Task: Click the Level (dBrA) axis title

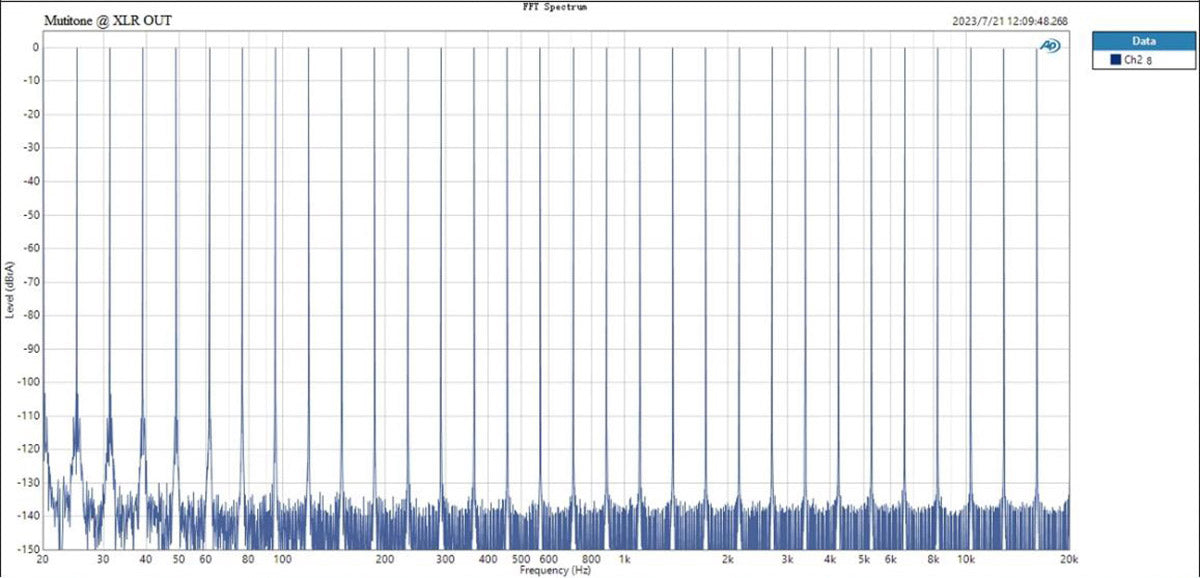Action: click(9, 290)
